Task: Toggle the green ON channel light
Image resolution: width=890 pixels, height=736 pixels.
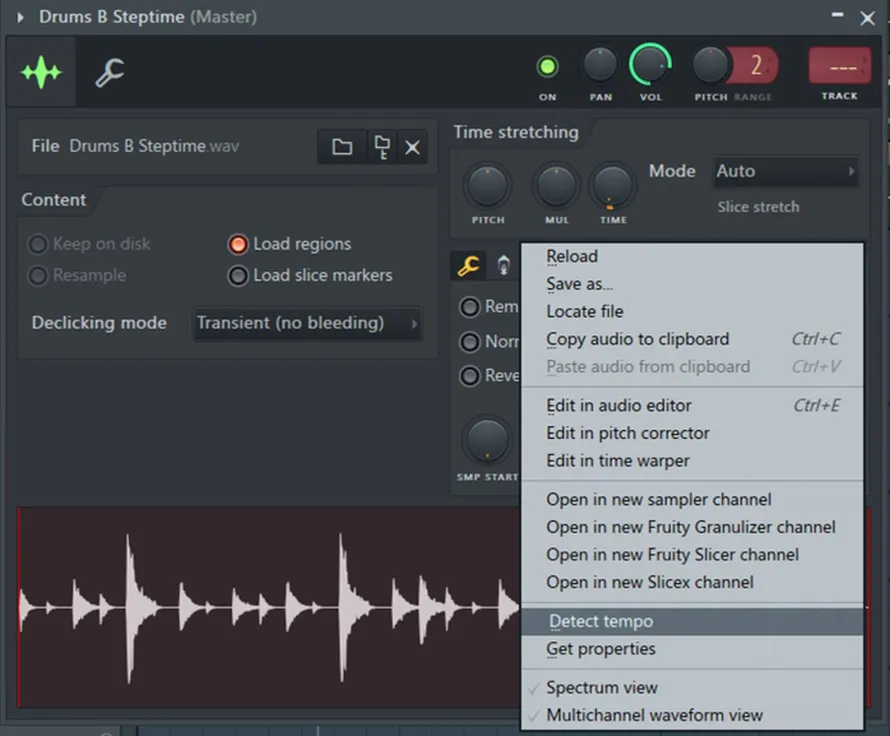Action: (x=547, y=67)
